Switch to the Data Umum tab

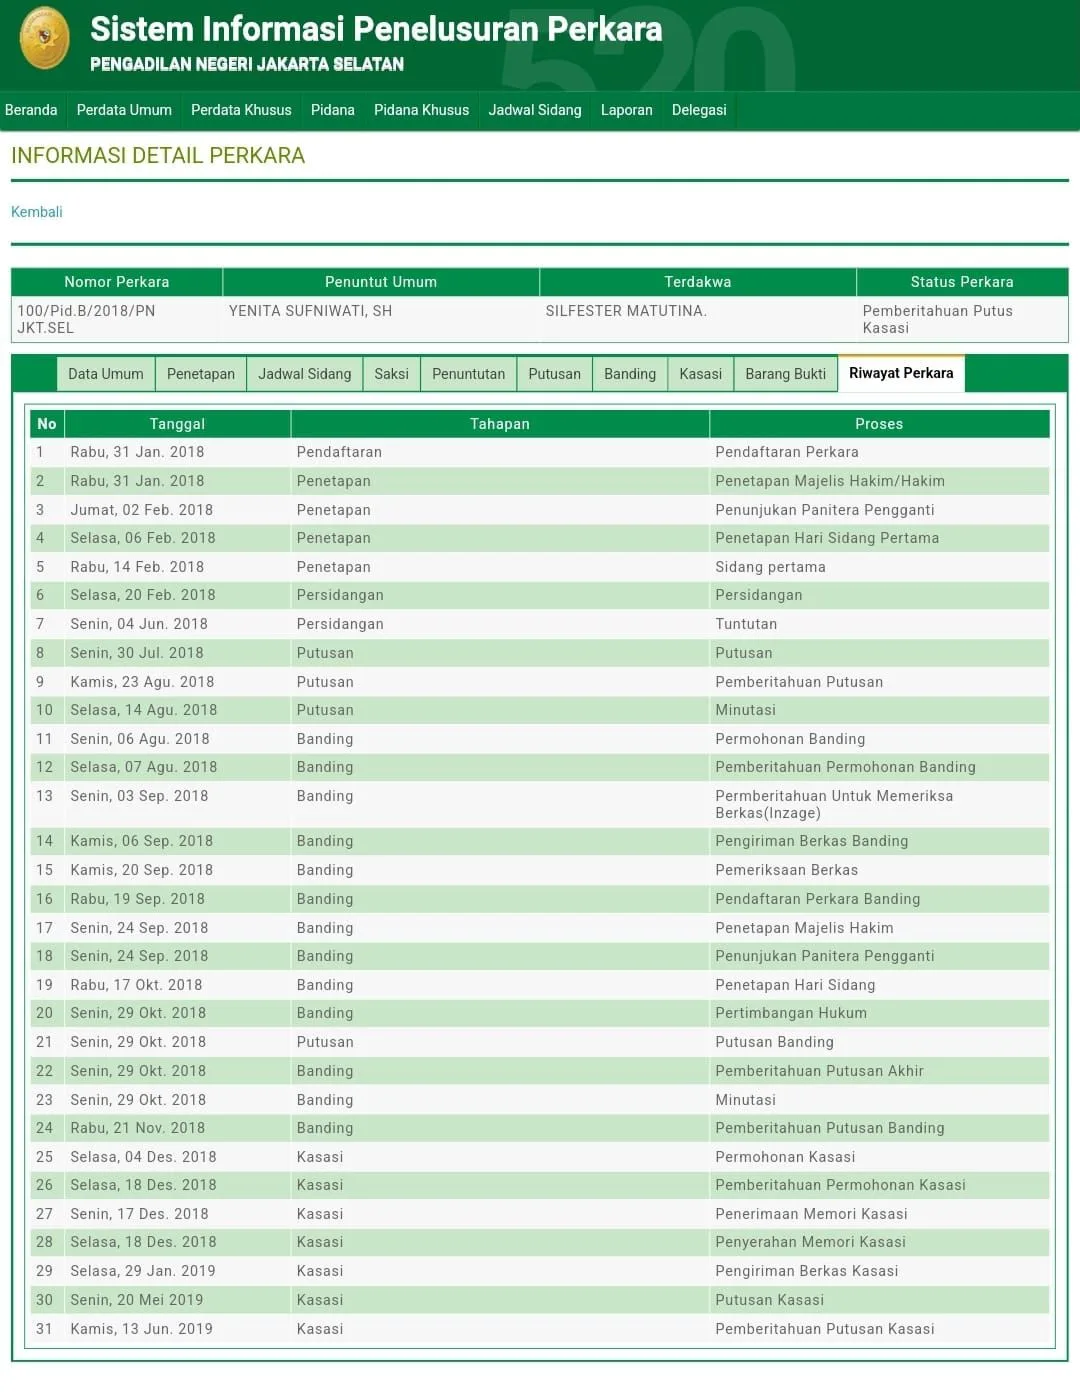[x=106, y=374]
